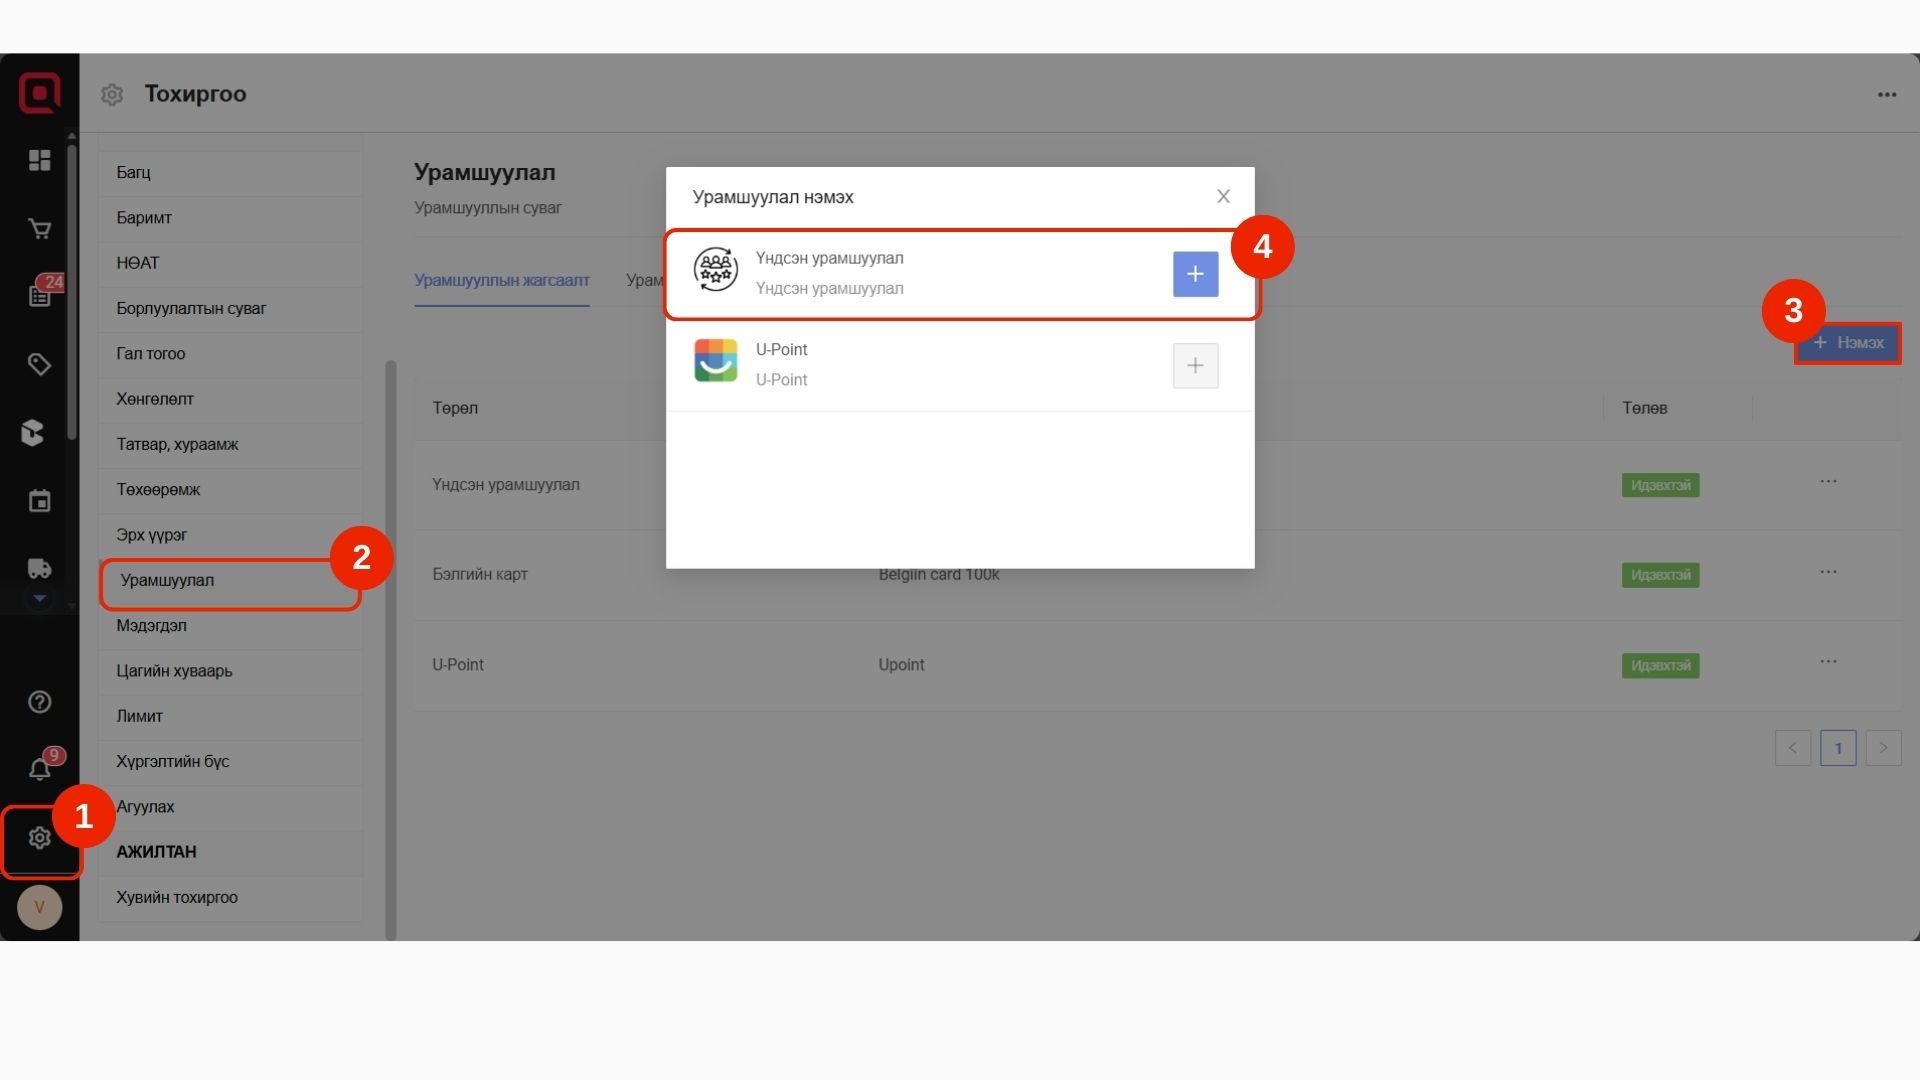This screenshot has width=1920, height=1080.
Task: Switch to Урамшууллын жагсаалт tab
Action: pos(501,280)
